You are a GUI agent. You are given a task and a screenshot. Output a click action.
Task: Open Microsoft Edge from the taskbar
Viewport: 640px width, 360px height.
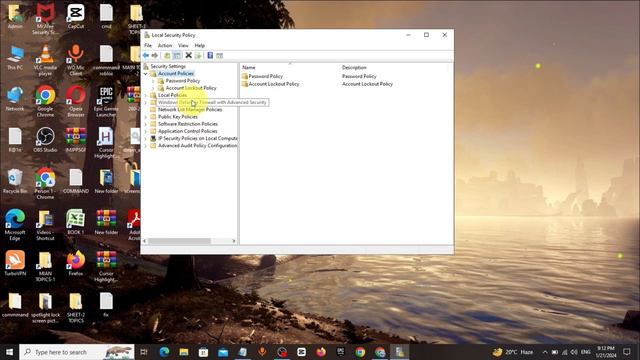pyautogui.click(x=164, y=352)
